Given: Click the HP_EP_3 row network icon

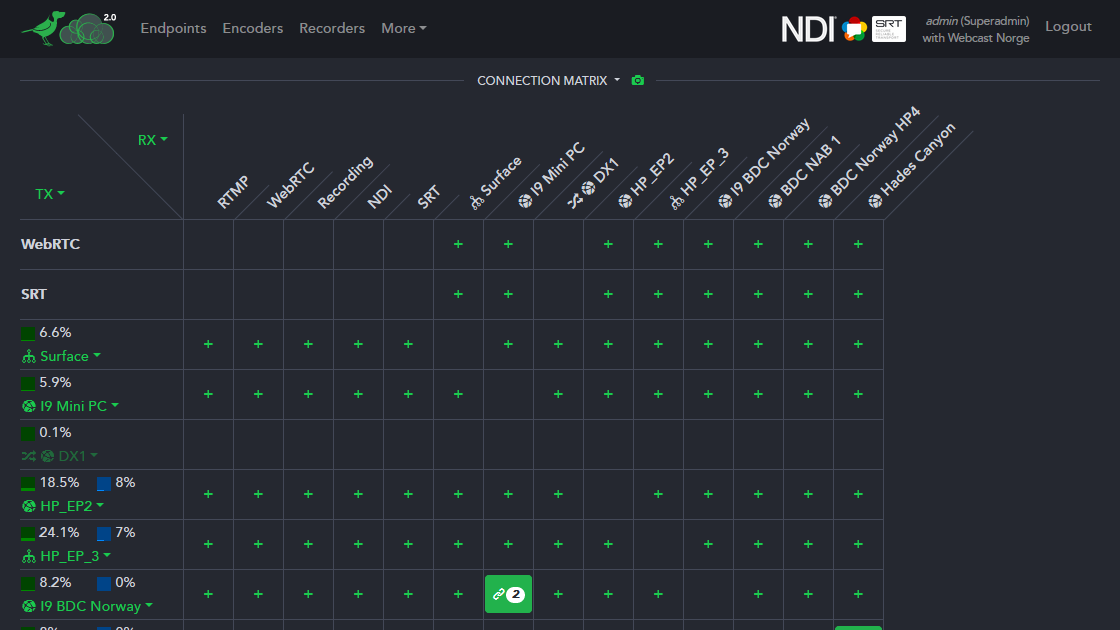Looking at the screenshot, I should pyautogui.click(x=29, y=556).
